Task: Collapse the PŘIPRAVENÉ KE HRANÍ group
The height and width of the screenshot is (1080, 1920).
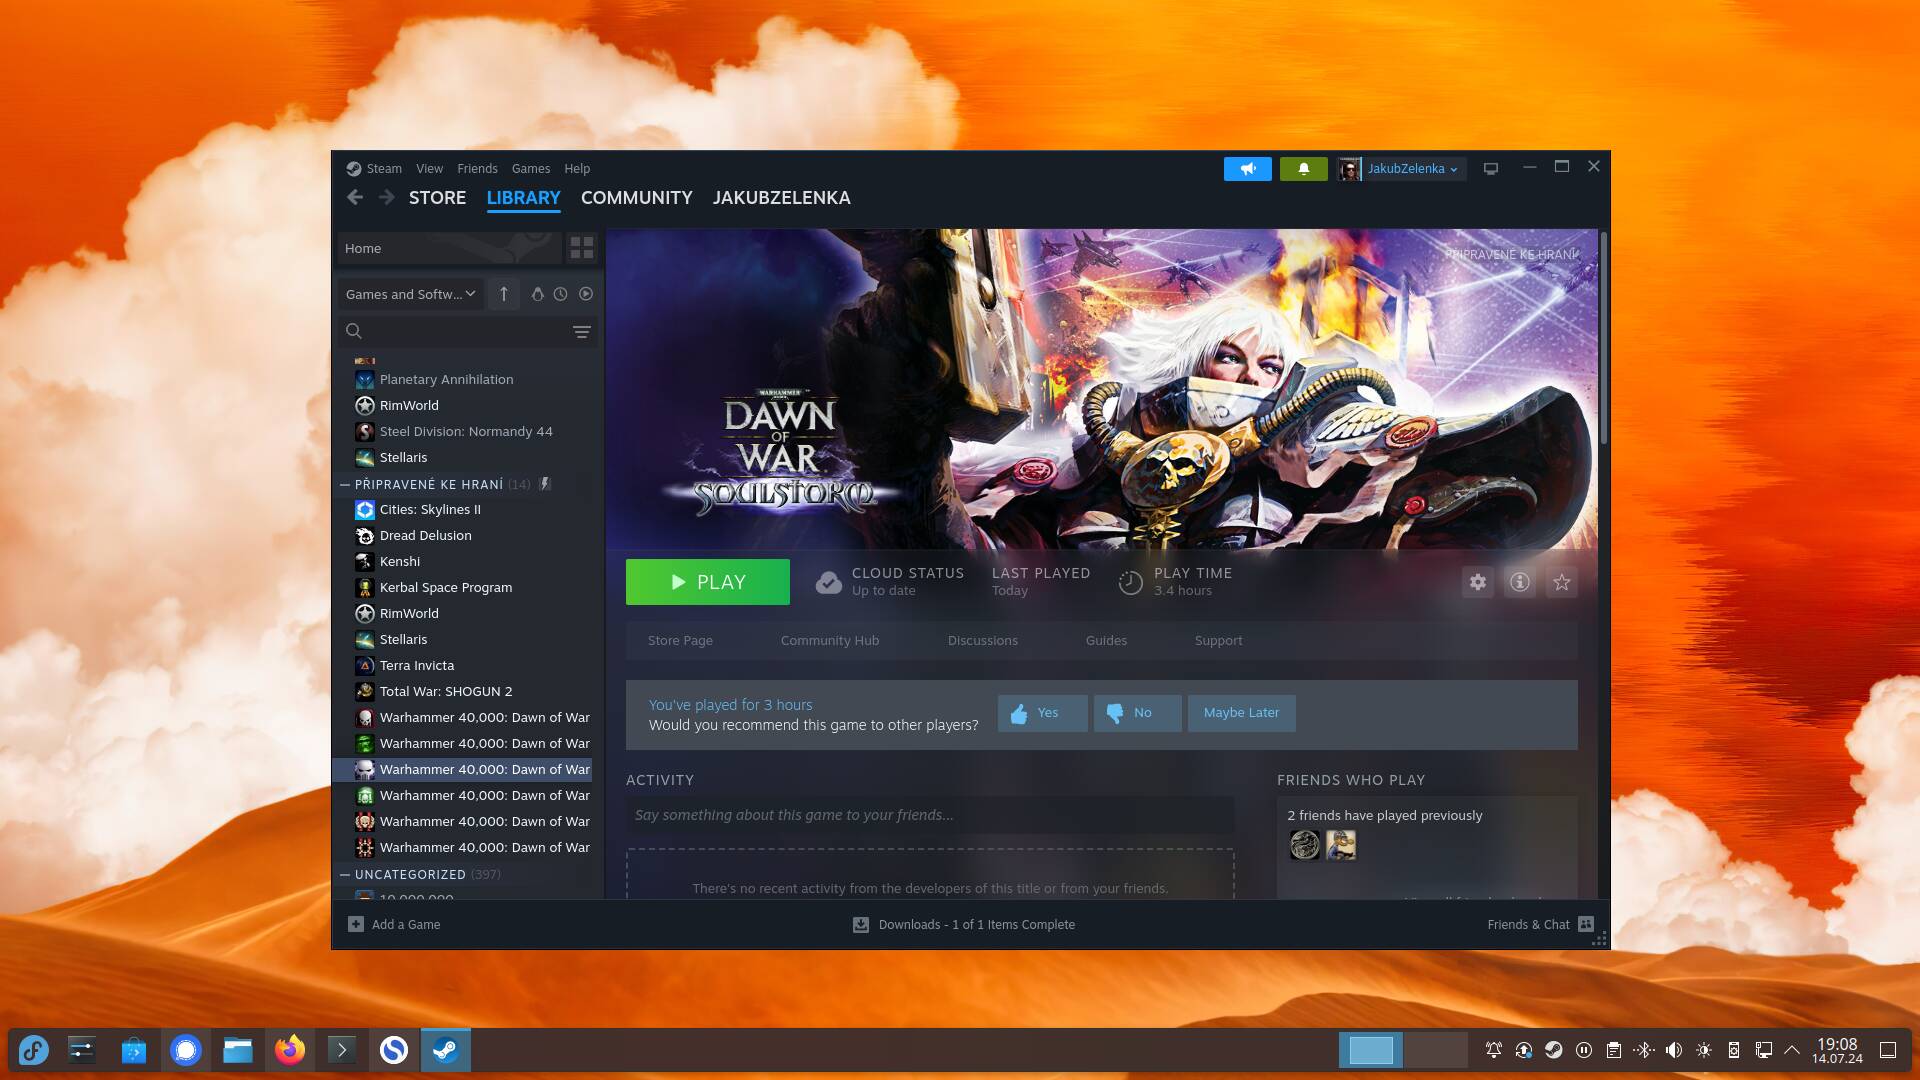Action: click(344, 484)
